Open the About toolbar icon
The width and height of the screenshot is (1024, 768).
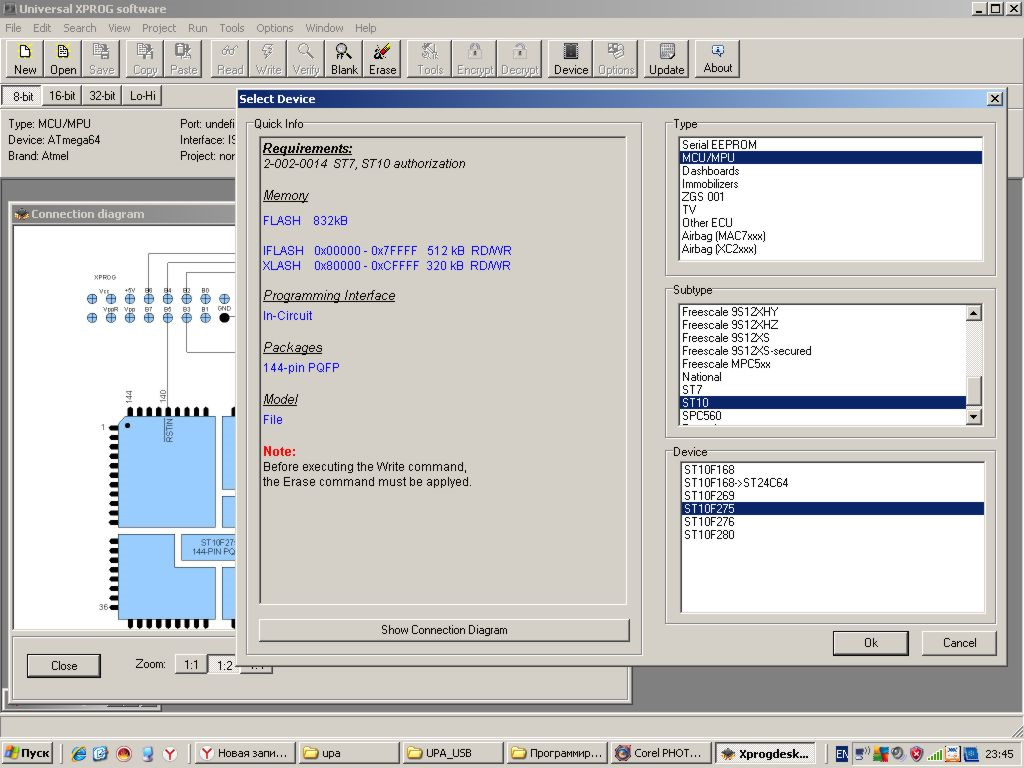pos(717,58)
